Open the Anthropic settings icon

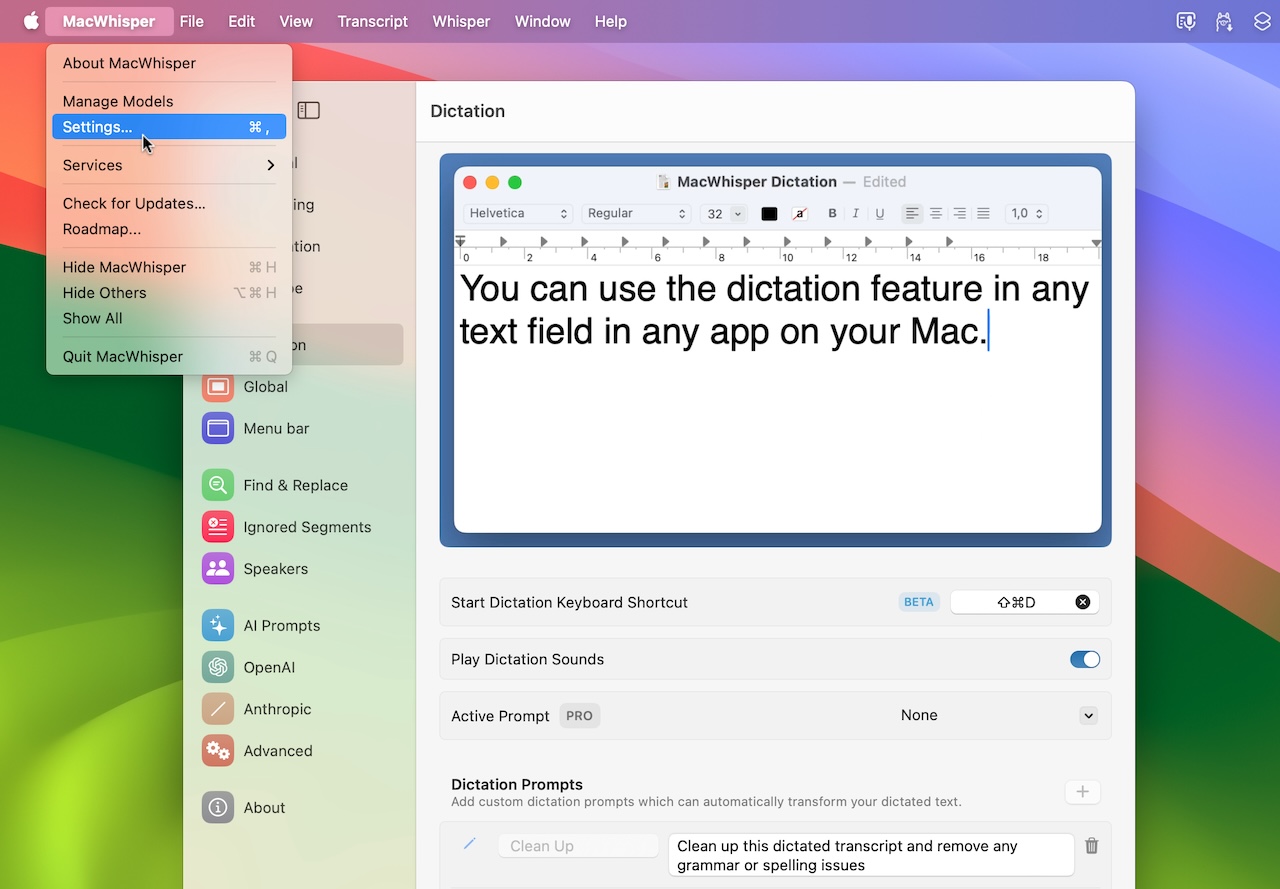(218, 710)
